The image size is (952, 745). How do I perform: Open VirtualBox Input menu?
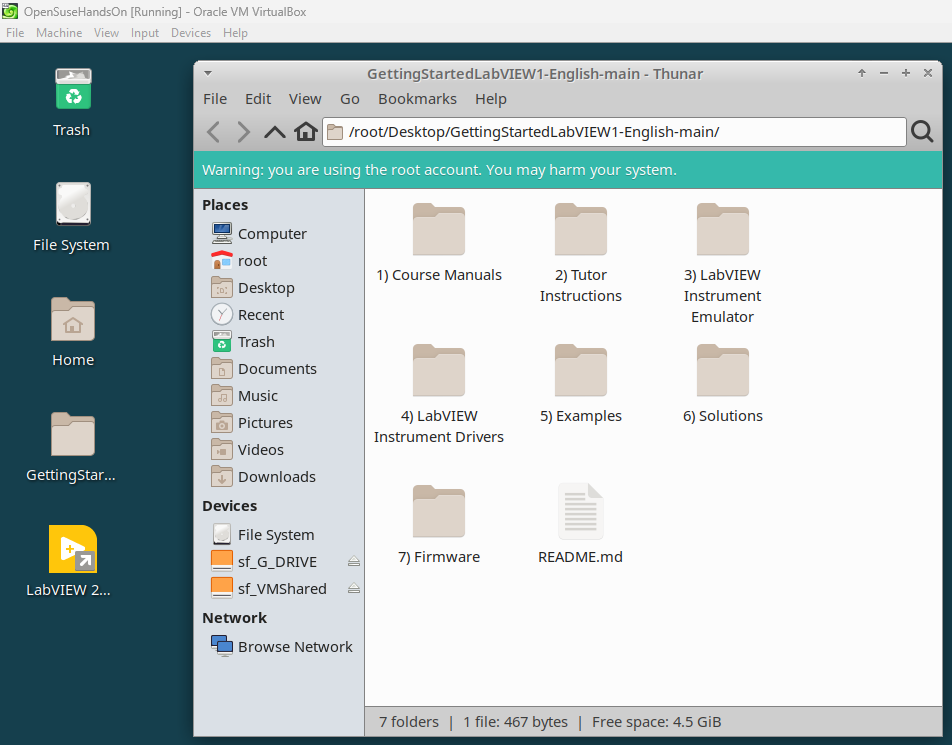pyautogui.click(x=144, y=33)
